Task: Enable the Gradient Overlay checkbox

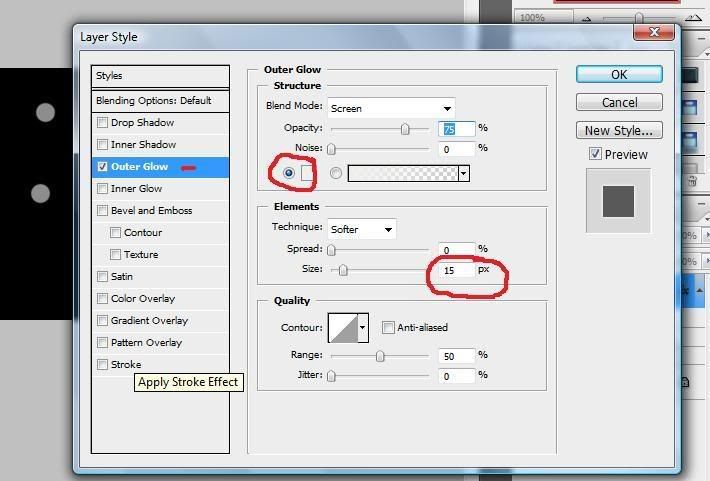Action: pos(103,320)
